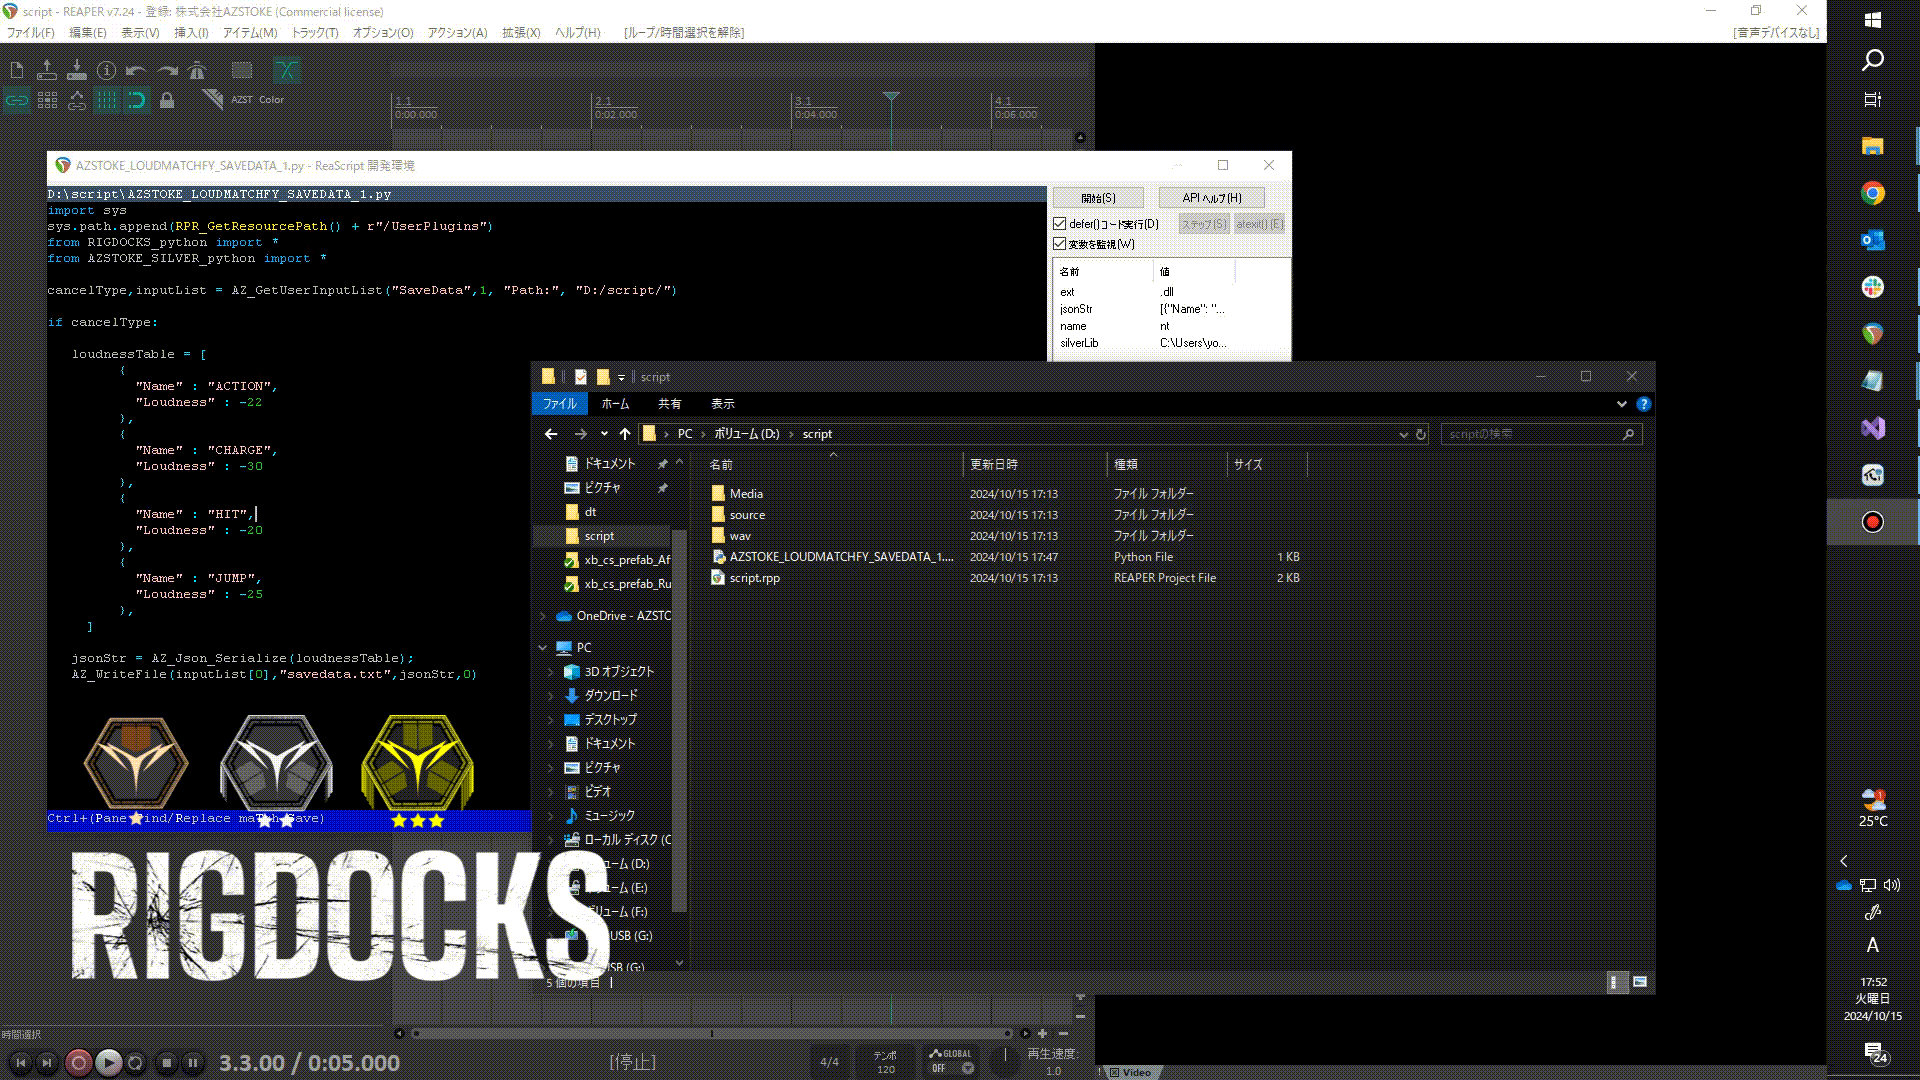Click the New Project icon in REAPER toolbar
1920x1080 pixels.
coord(17,70)
